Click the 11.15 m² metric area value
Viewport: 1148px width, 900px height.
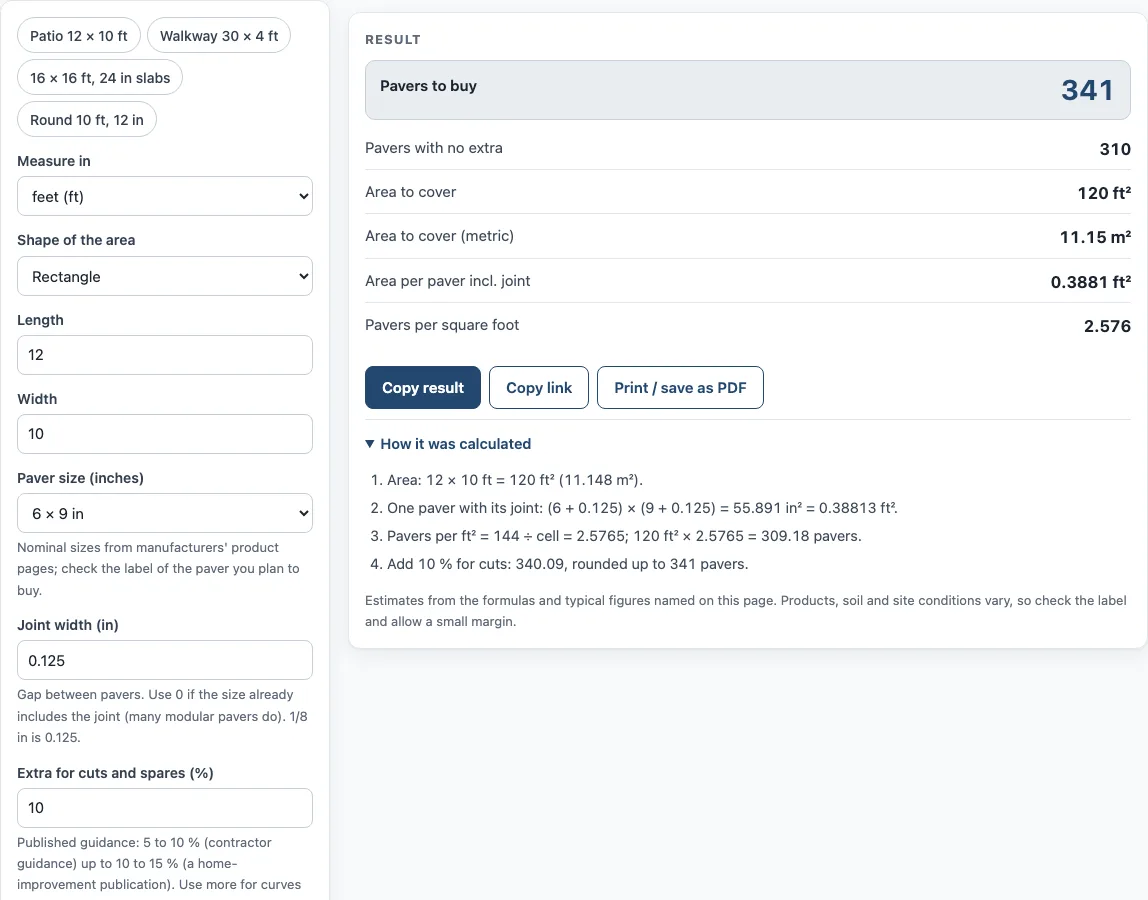[1095, 237]
